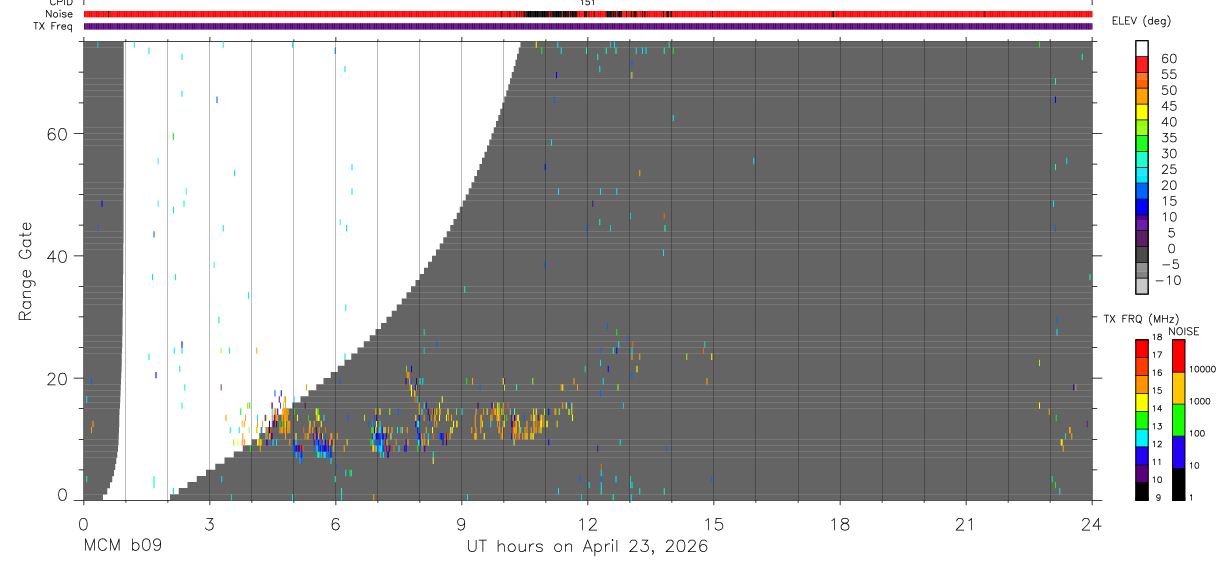Screen dimensions: 1228x567
Task: Click the '24' tick on the UT hours axis
Action: click(x=1092, y=523)
